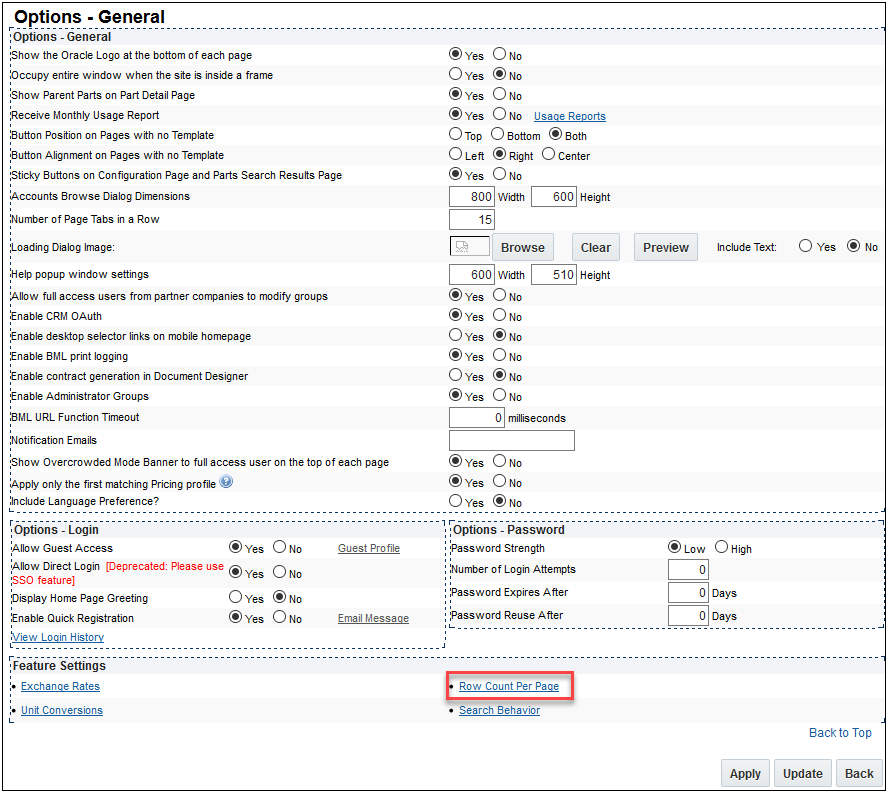Select No for Enable Quick Registration
The width and height of the screenshot is (888, 793).
pos(279,617)
